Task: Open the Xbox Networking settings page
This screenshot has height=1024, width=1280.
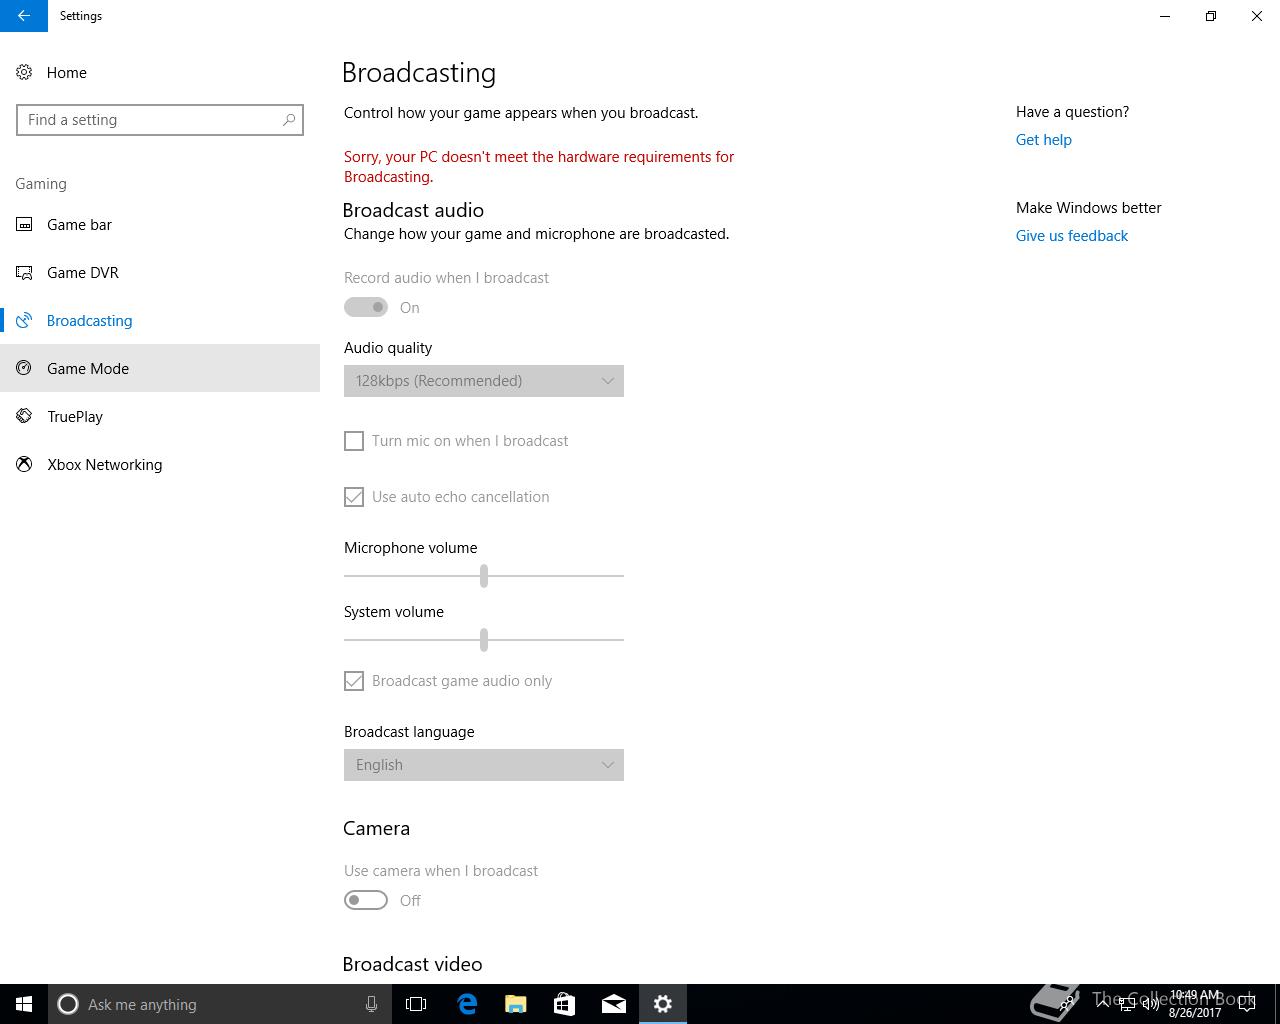Action: click(160, 465)
